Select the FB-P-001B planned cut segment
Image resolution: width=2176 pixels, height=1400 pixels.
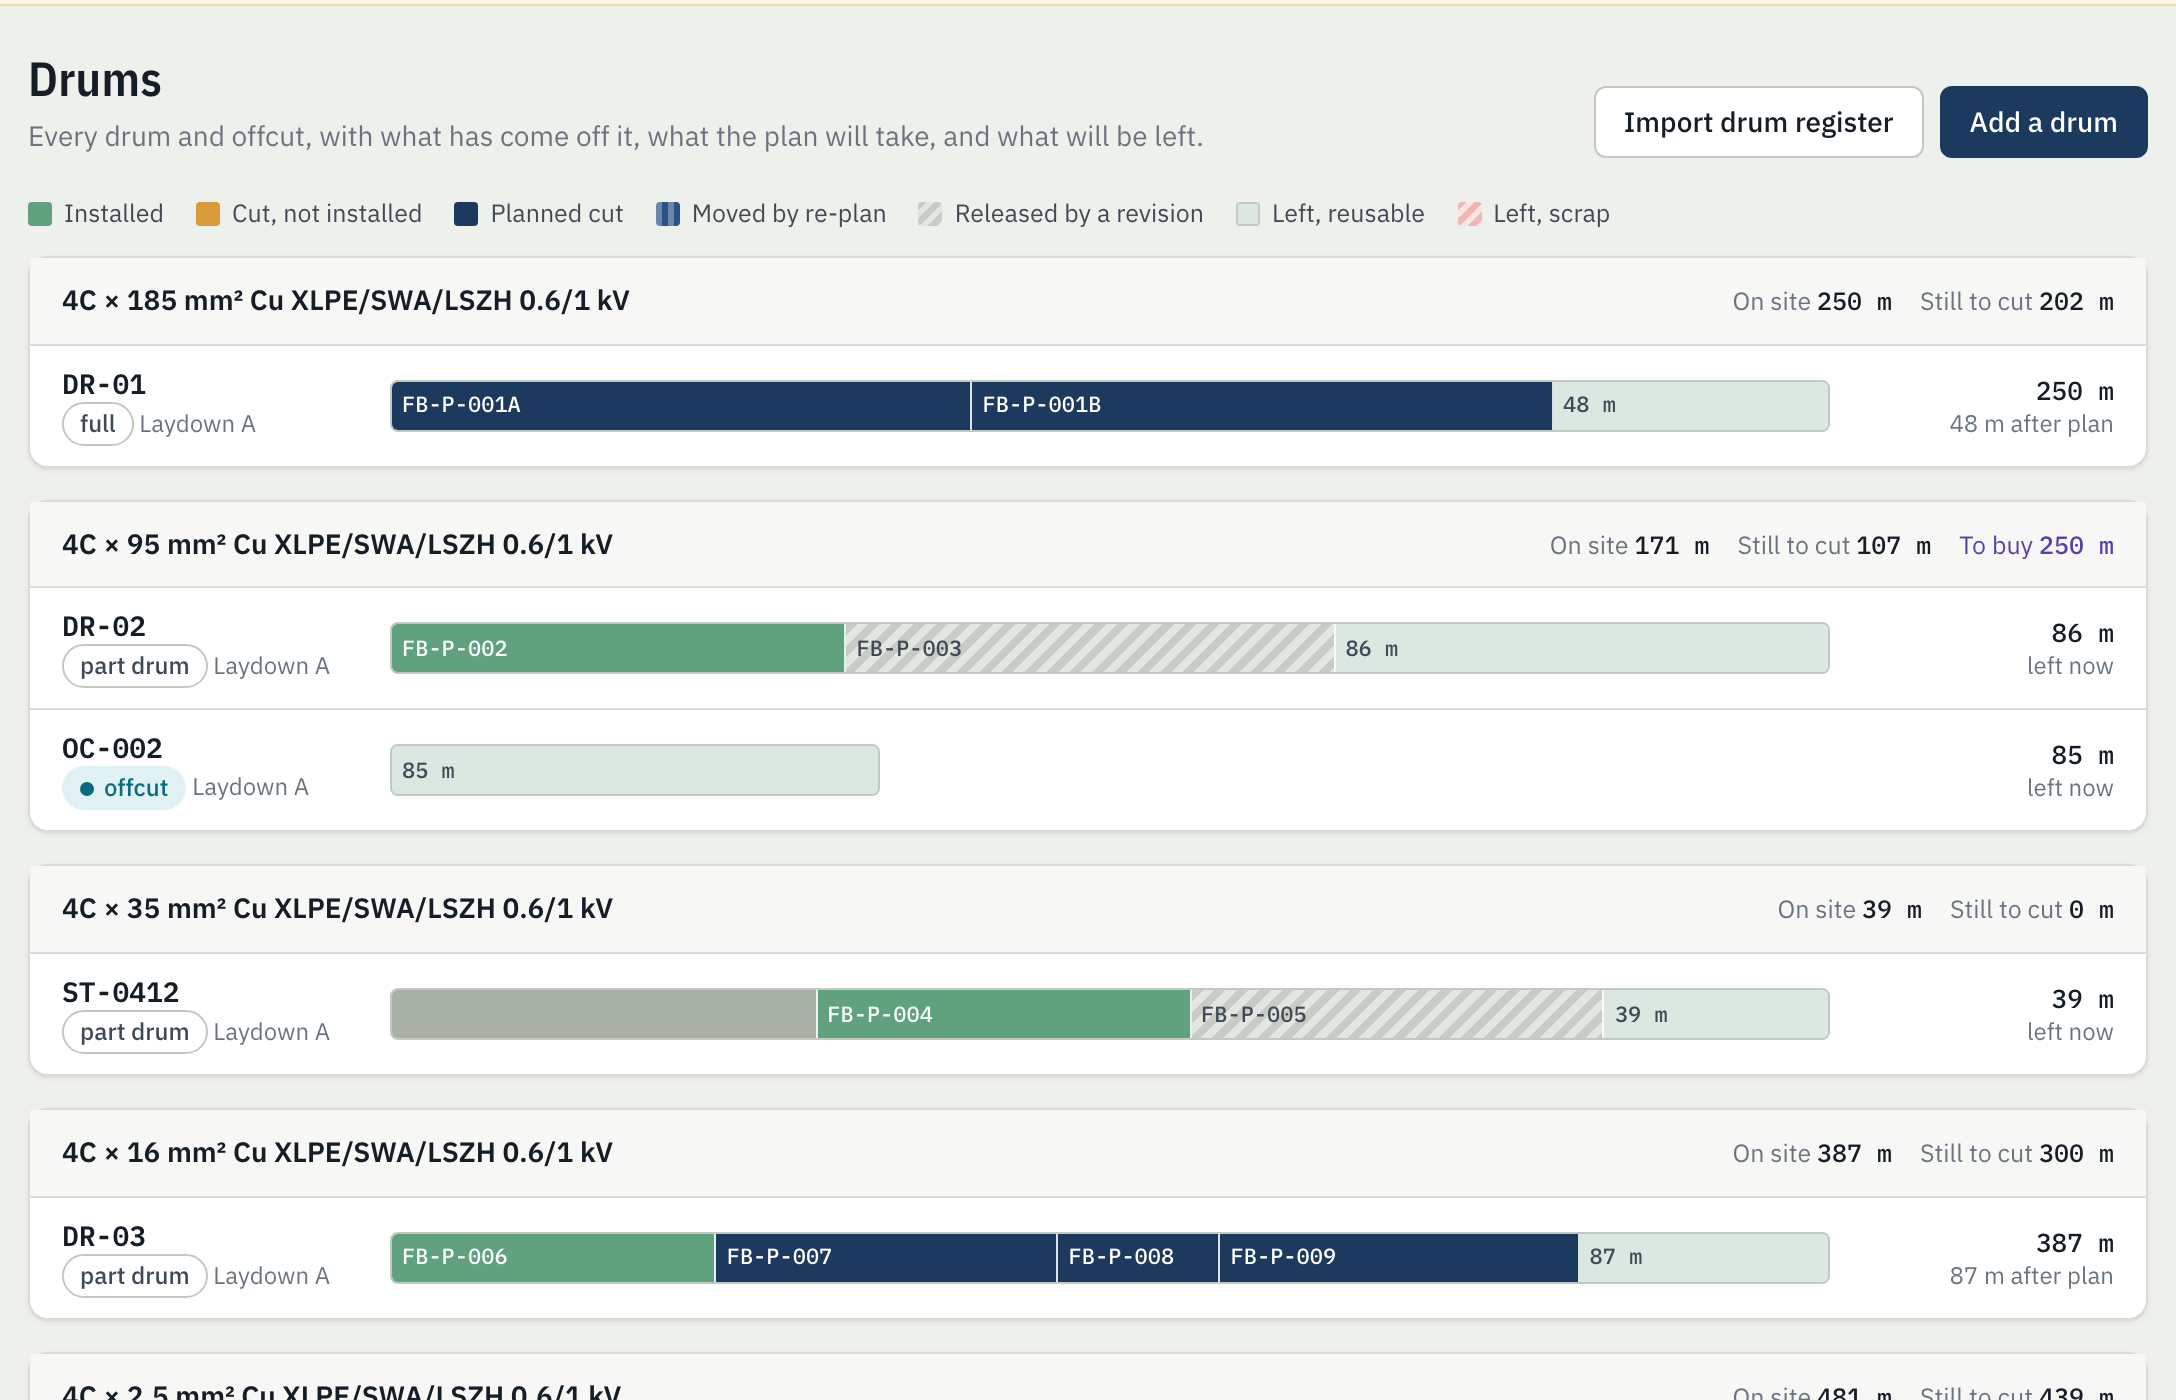[x=1262, y=406]
